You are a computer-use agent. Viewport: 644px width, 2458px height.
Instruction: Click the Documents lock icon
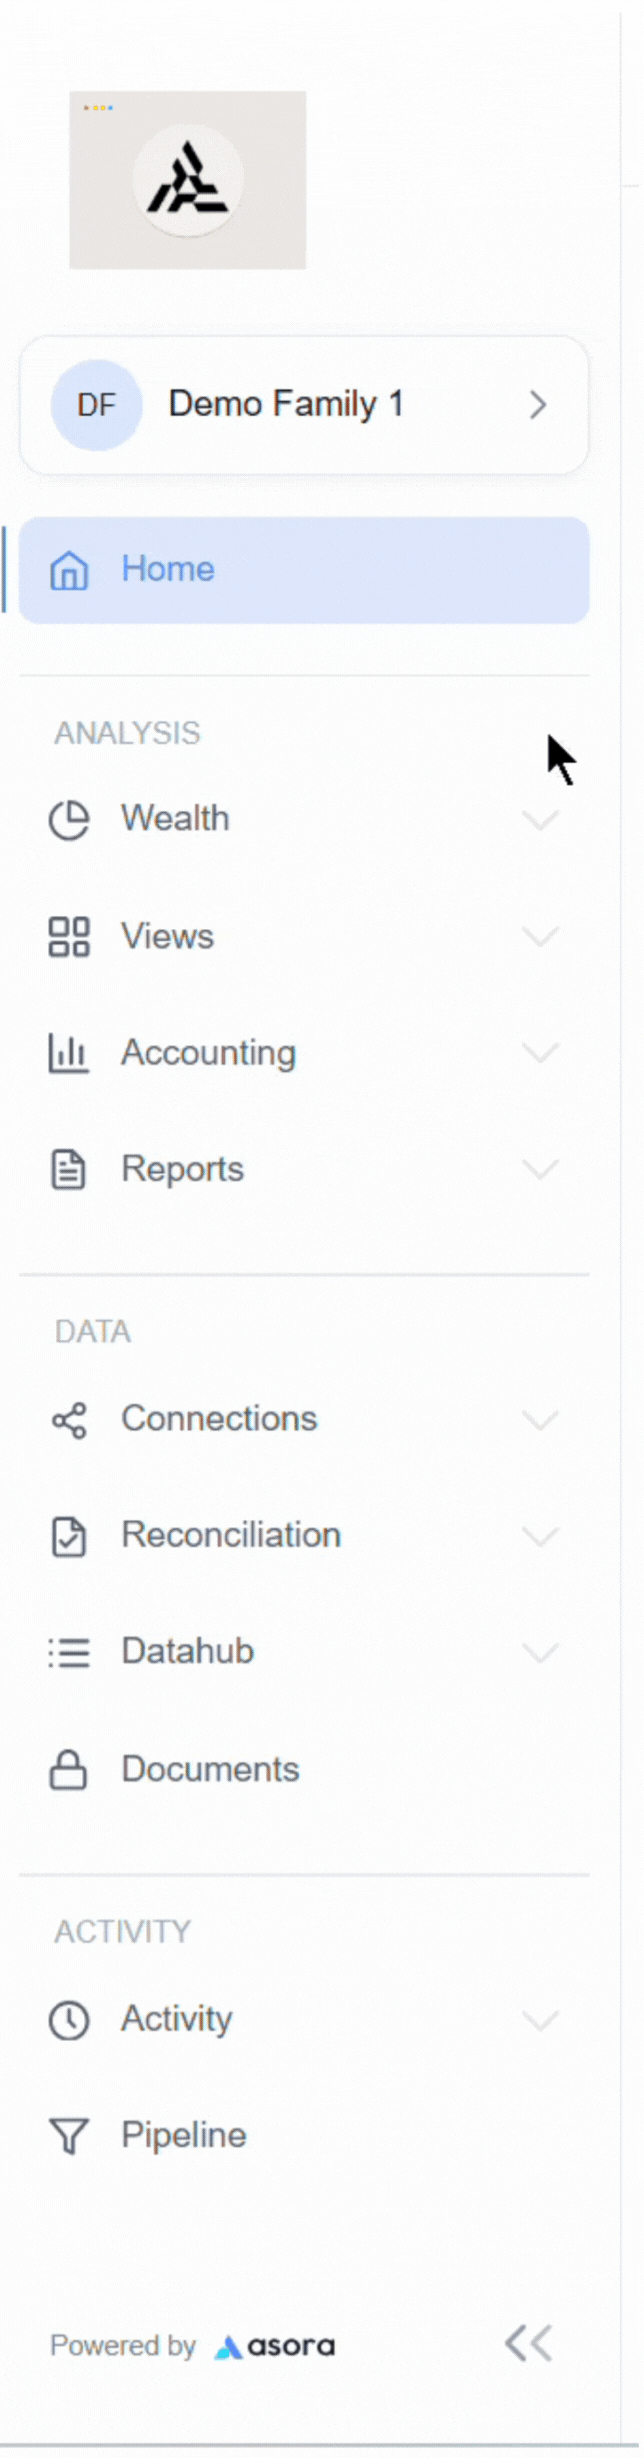point(69,1770)
